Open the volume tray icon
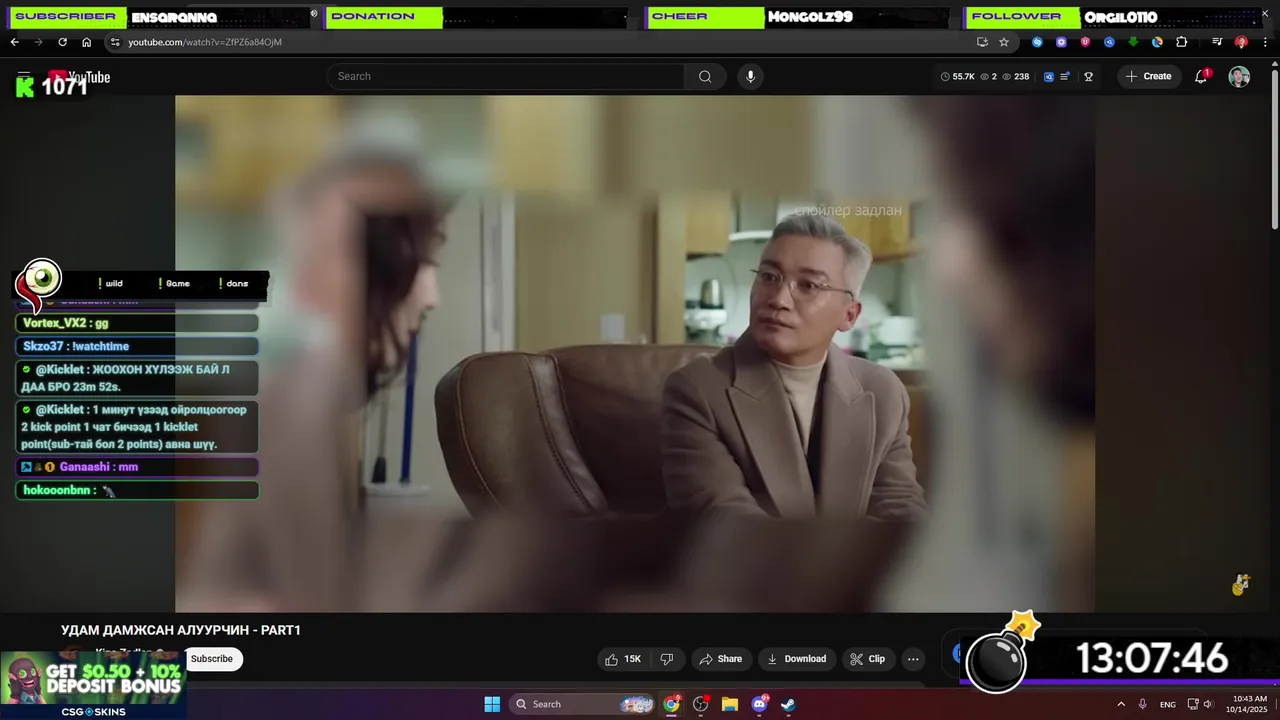Image resolution: width=1280 pixels, height=720 pixels. [x=1207, y=704]
